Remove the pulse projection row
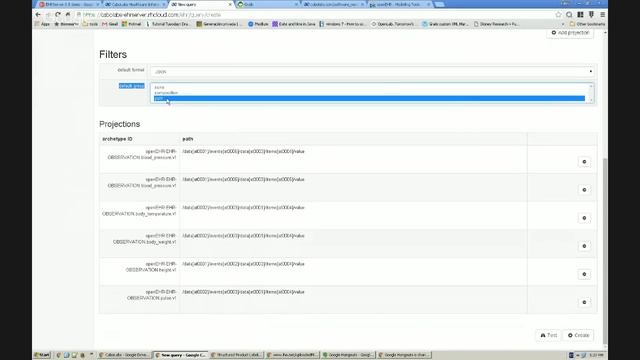The width and height of the screenshot is (640, 360). (584, 302)
